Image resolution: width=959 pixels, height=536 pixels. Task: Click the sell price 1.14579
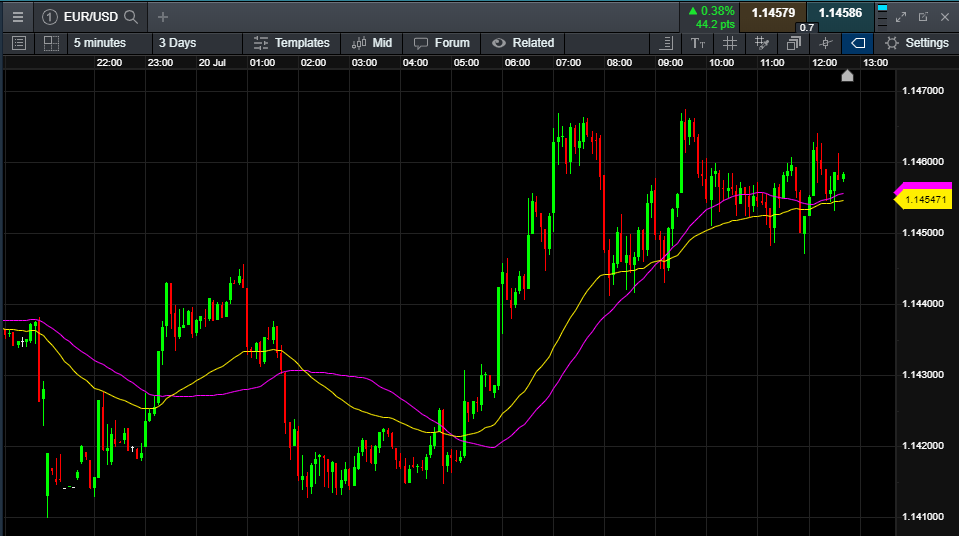pos(773,13)
